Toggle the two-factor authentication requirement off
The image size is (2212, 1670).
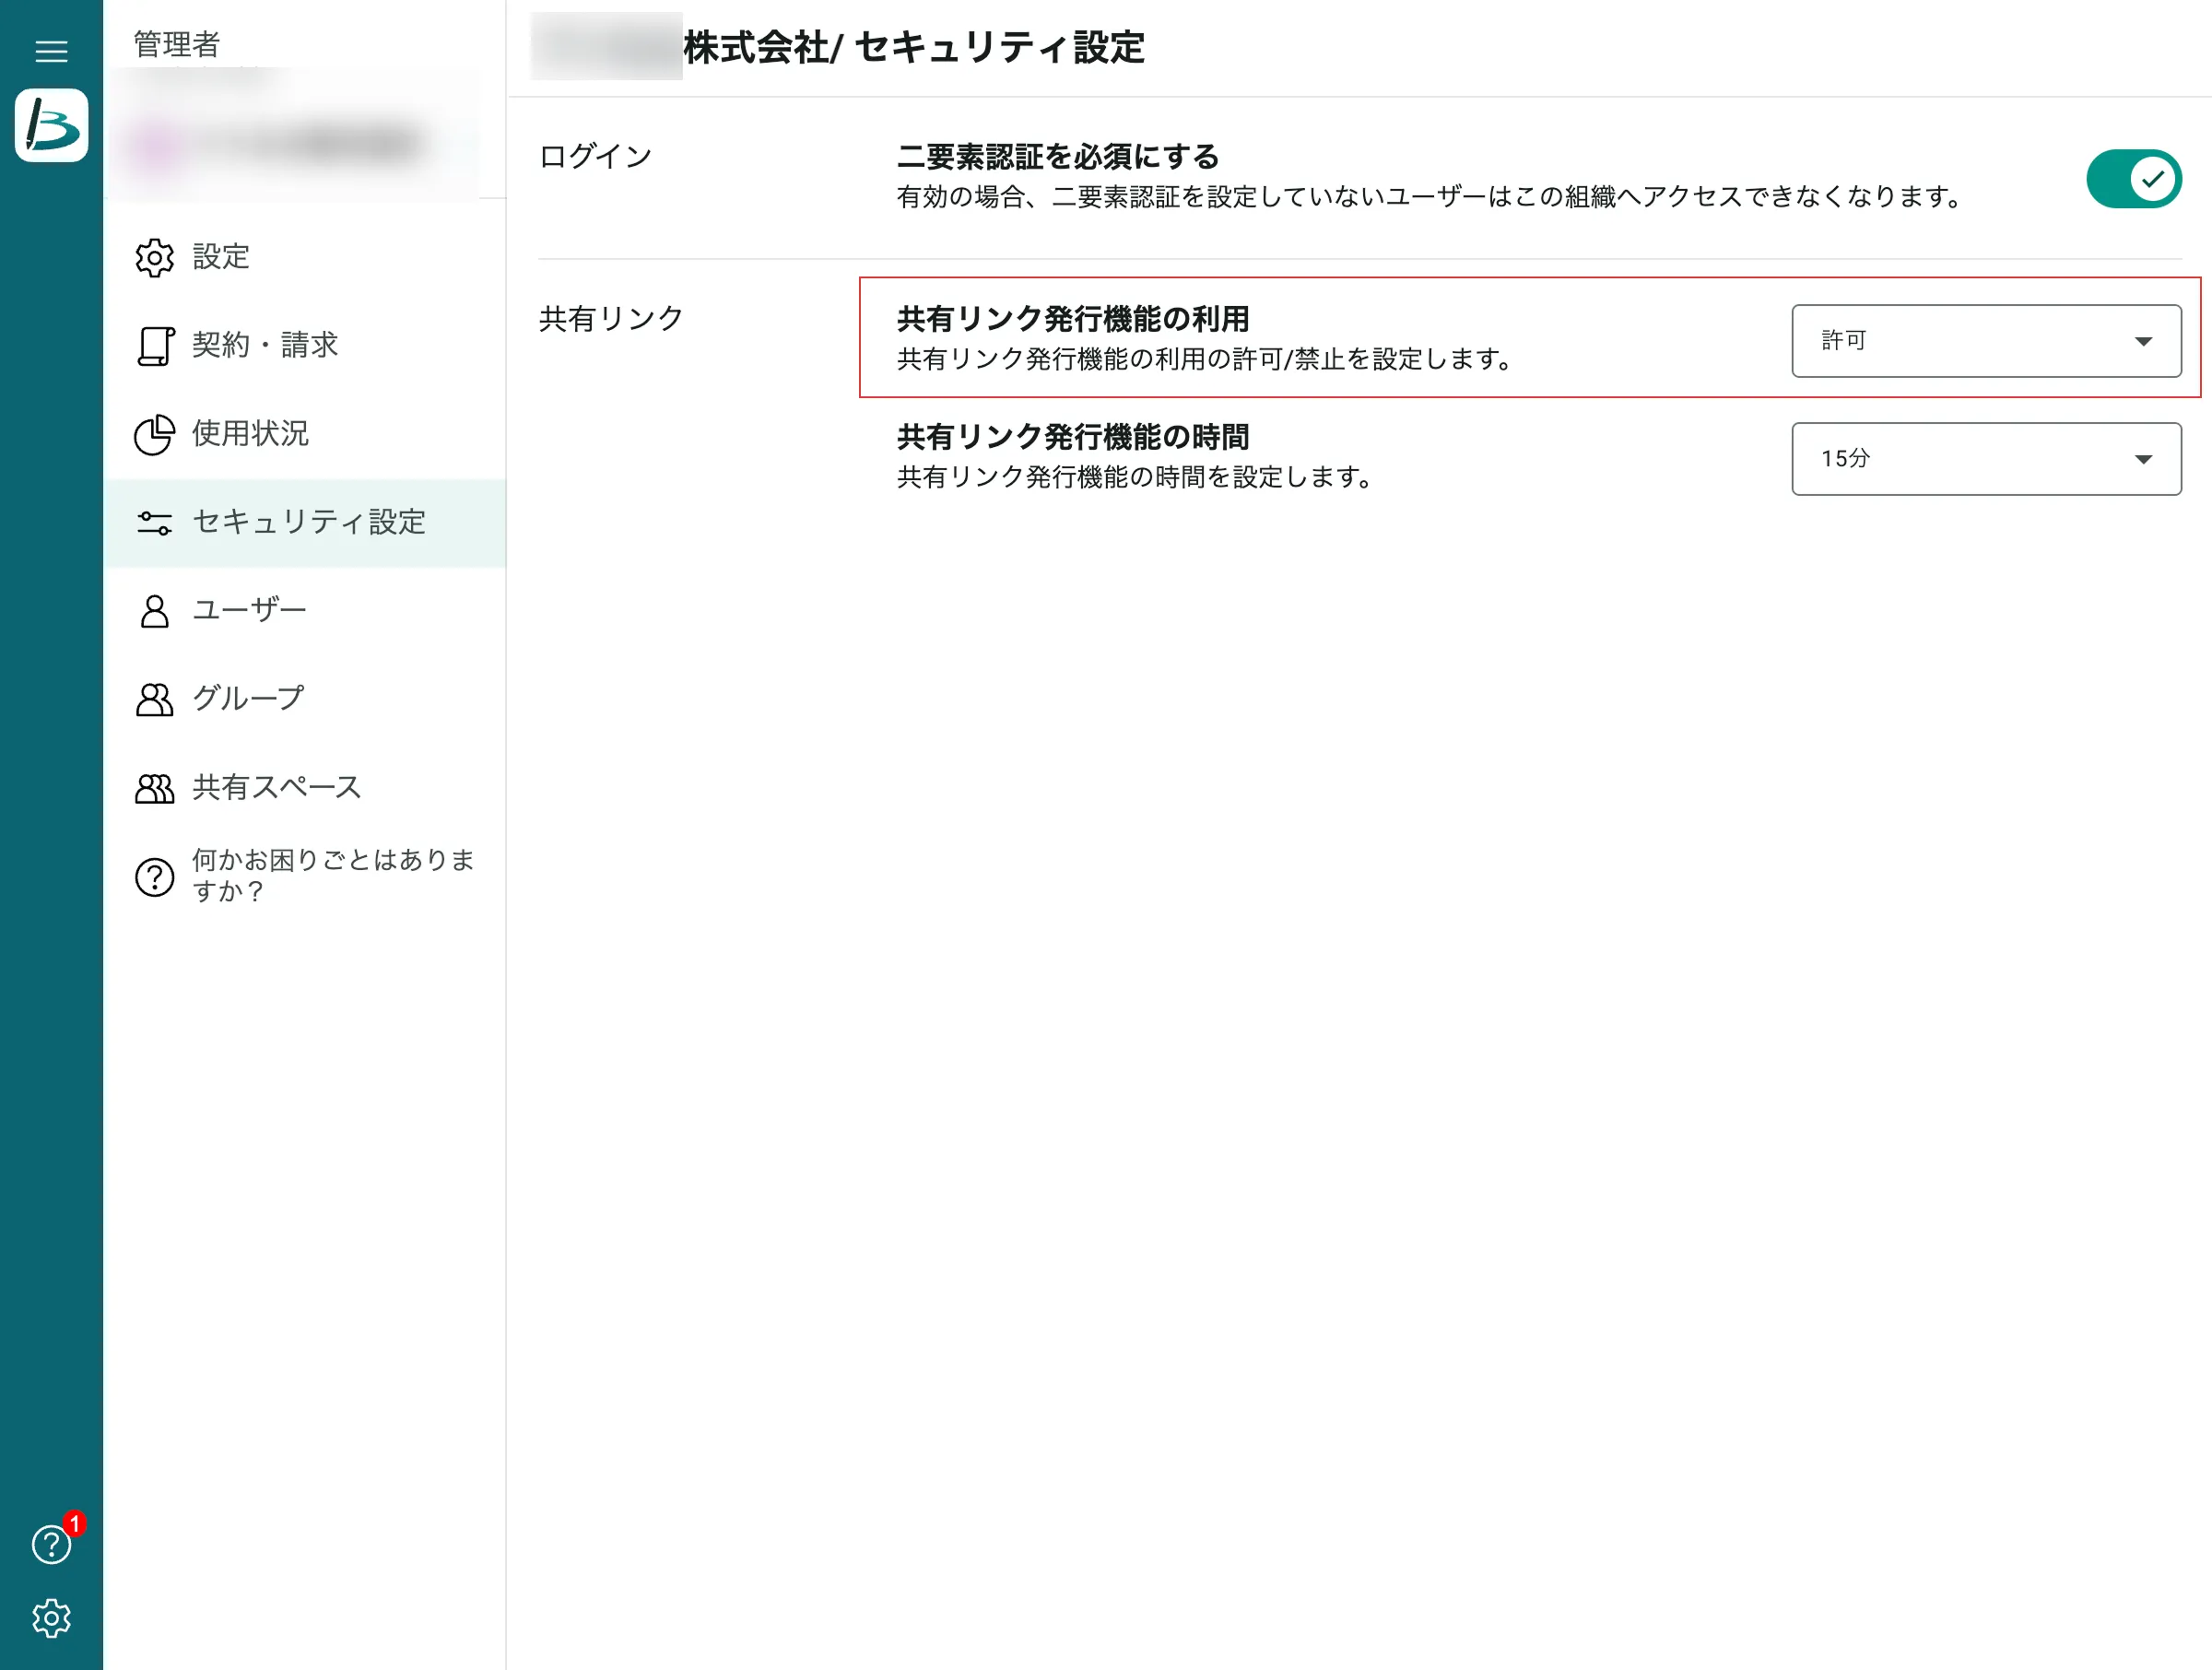tap(2134, 177)
